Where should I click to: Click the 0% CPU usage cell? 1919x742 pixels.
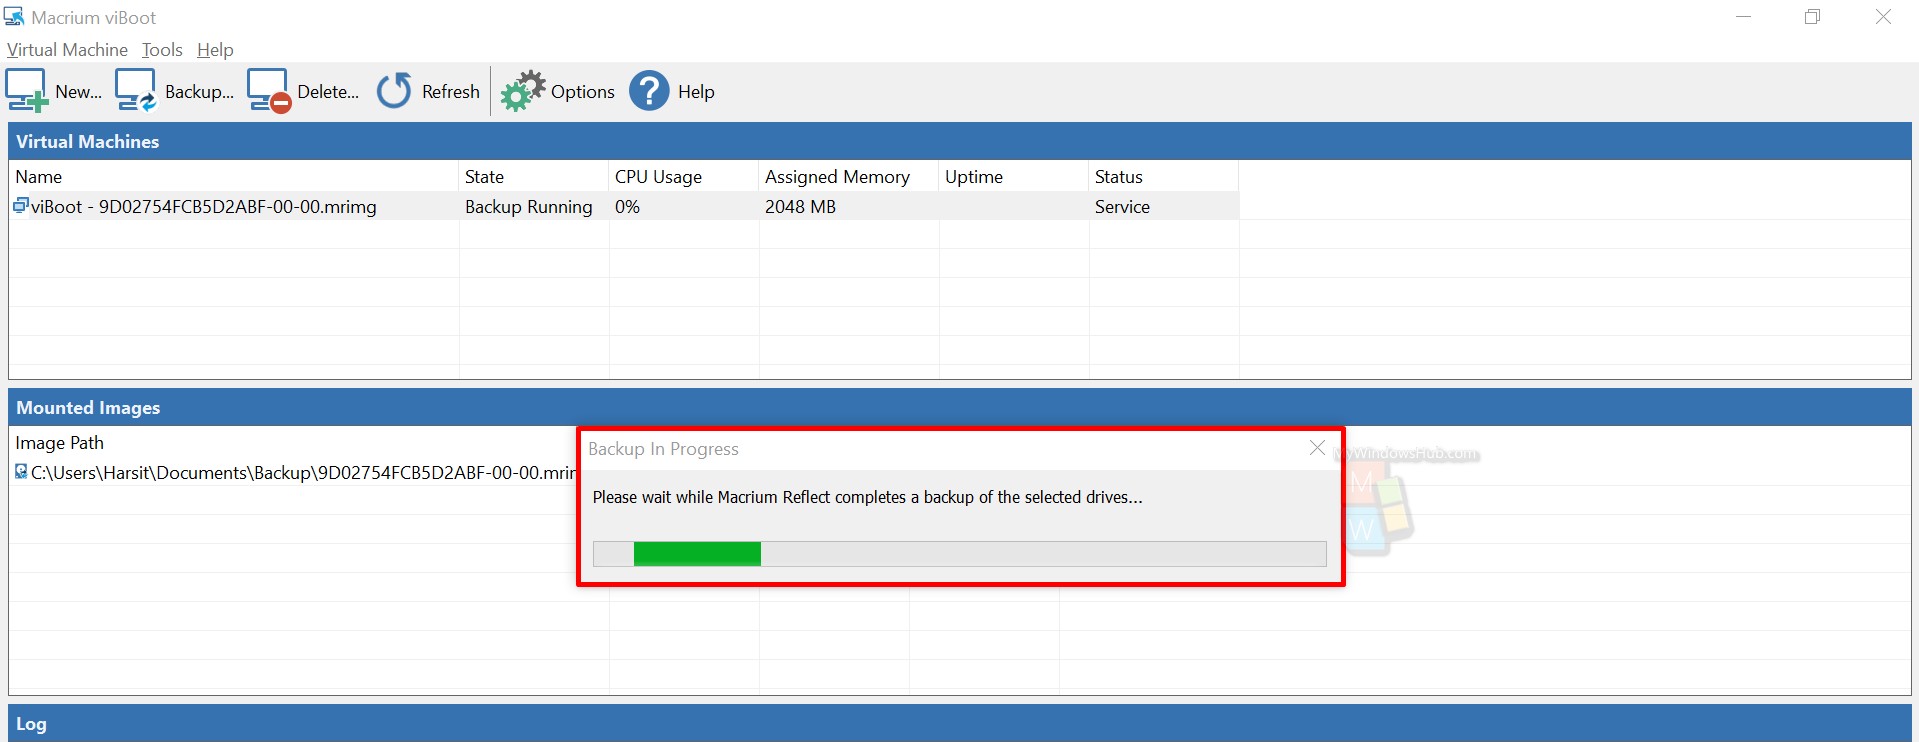(627, 206)
